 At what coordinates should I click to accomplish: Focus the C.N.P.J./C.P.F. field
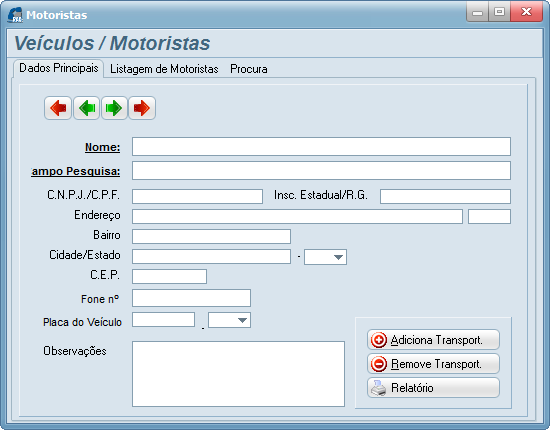[197, 196]
